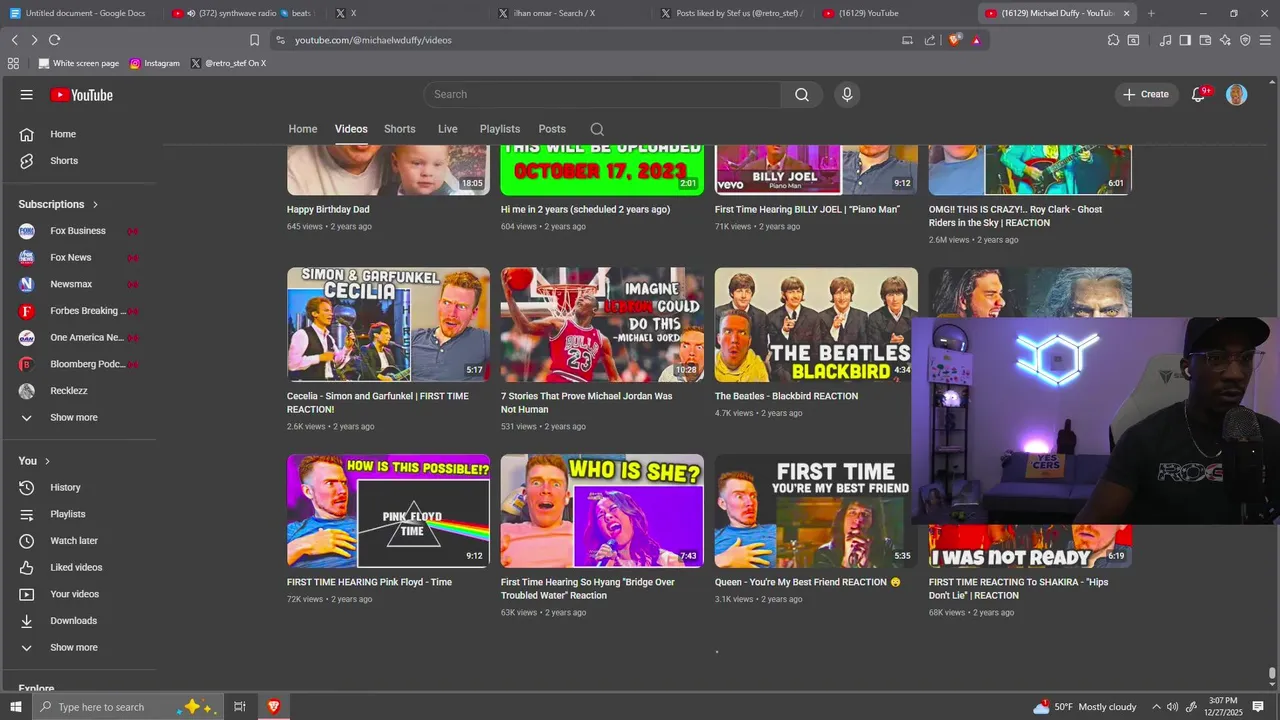
Task: Open Beatles Blackbird thumbnail
Action: click(816, 324)
